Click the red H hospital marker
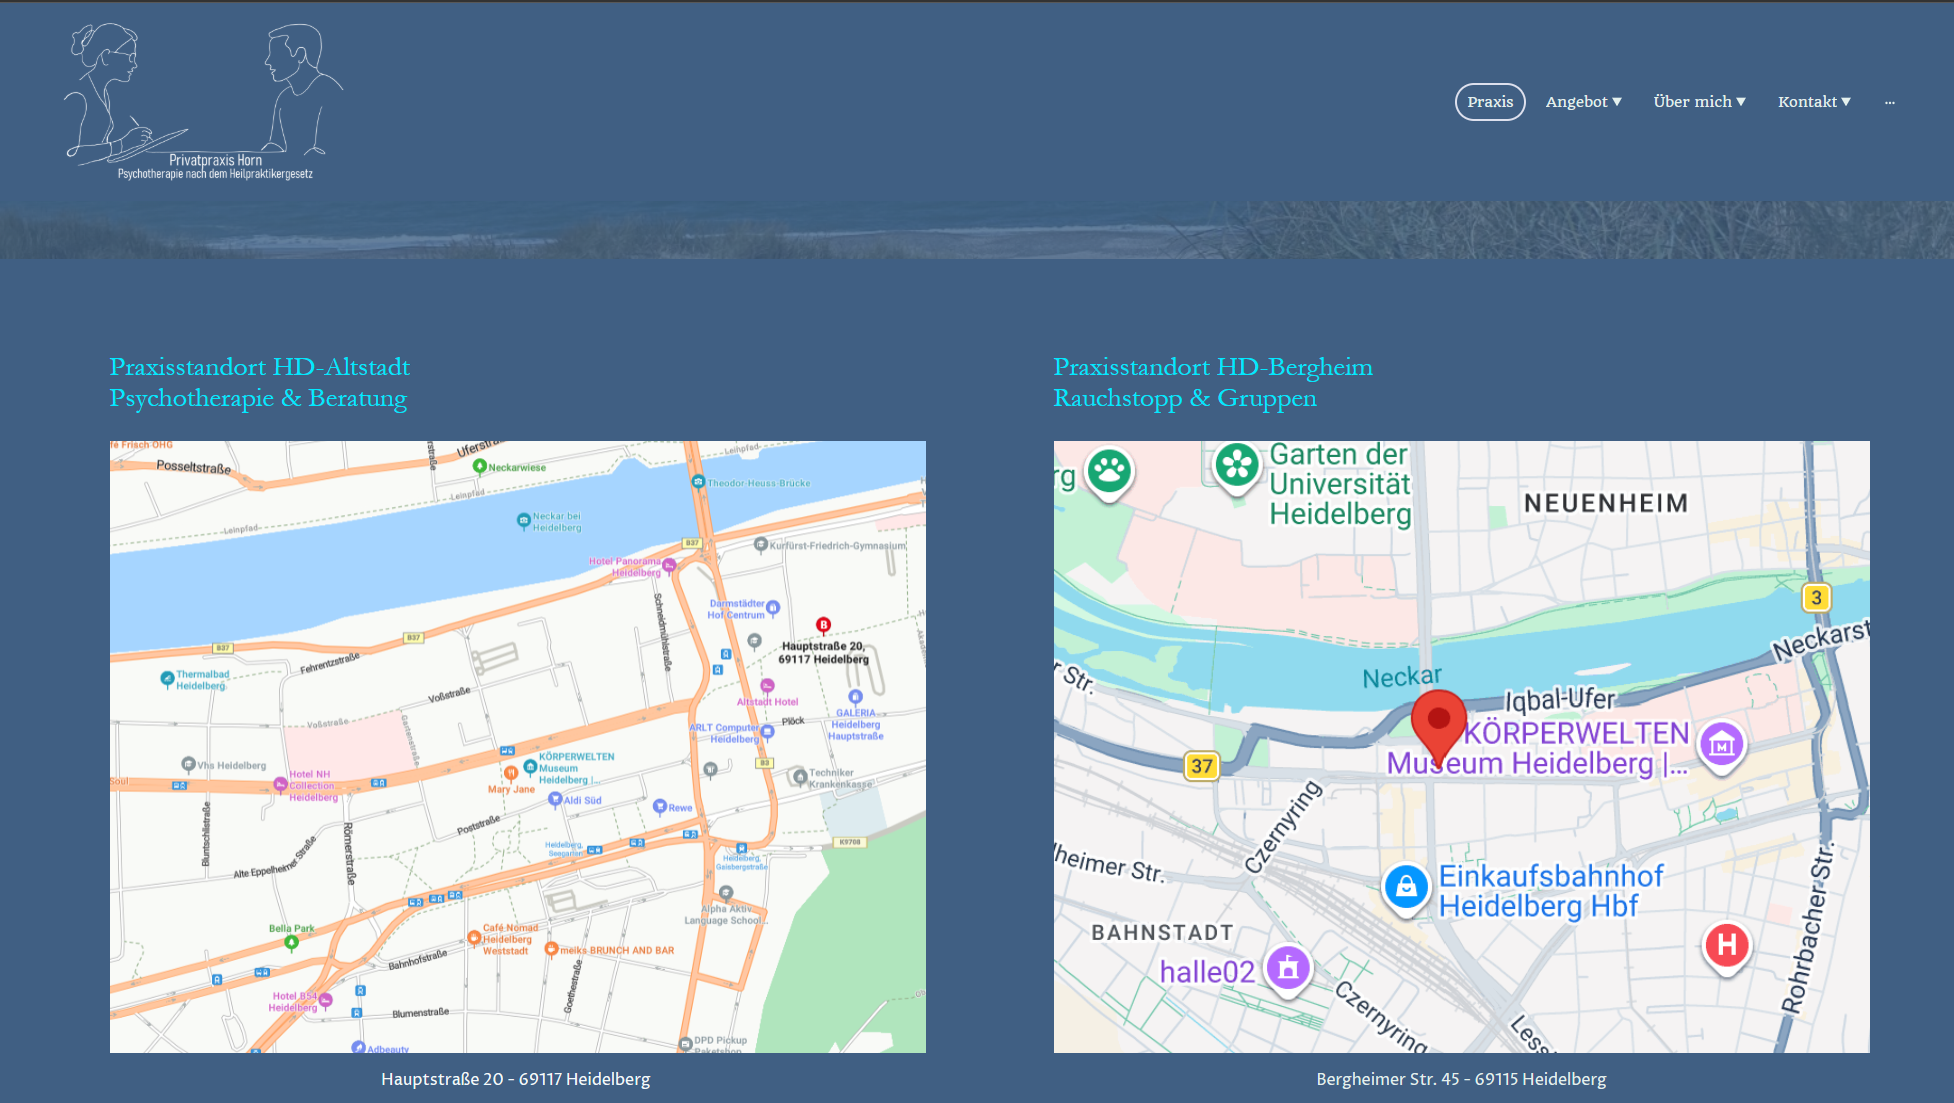 (1726, 945)
